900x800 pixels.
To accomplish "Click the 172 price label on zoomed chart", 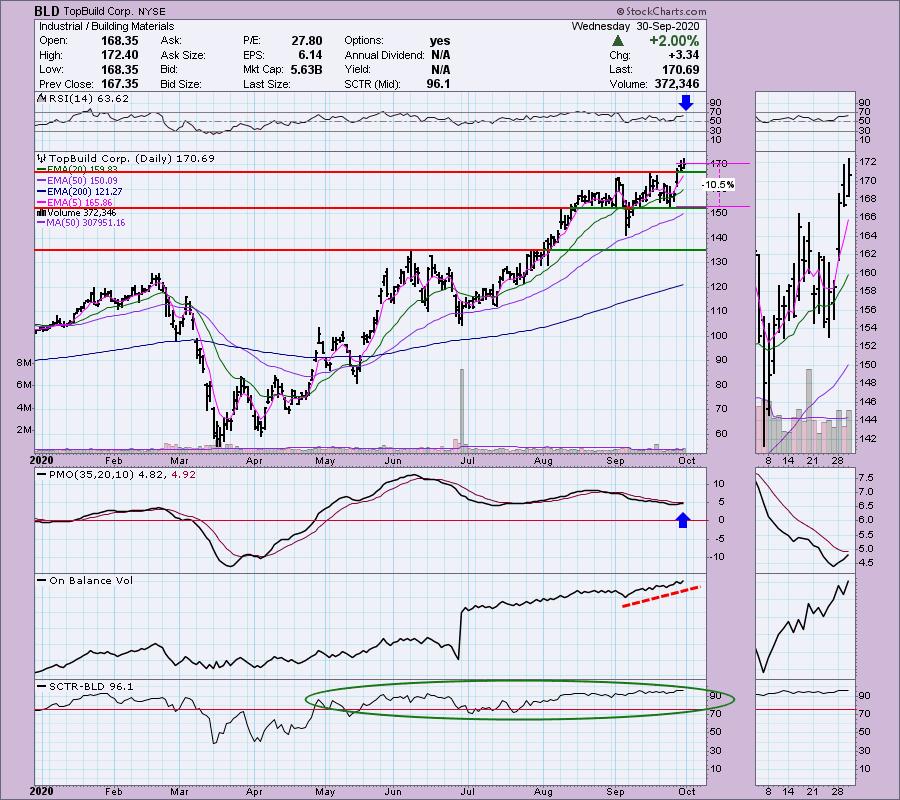I will click(868, 162).
